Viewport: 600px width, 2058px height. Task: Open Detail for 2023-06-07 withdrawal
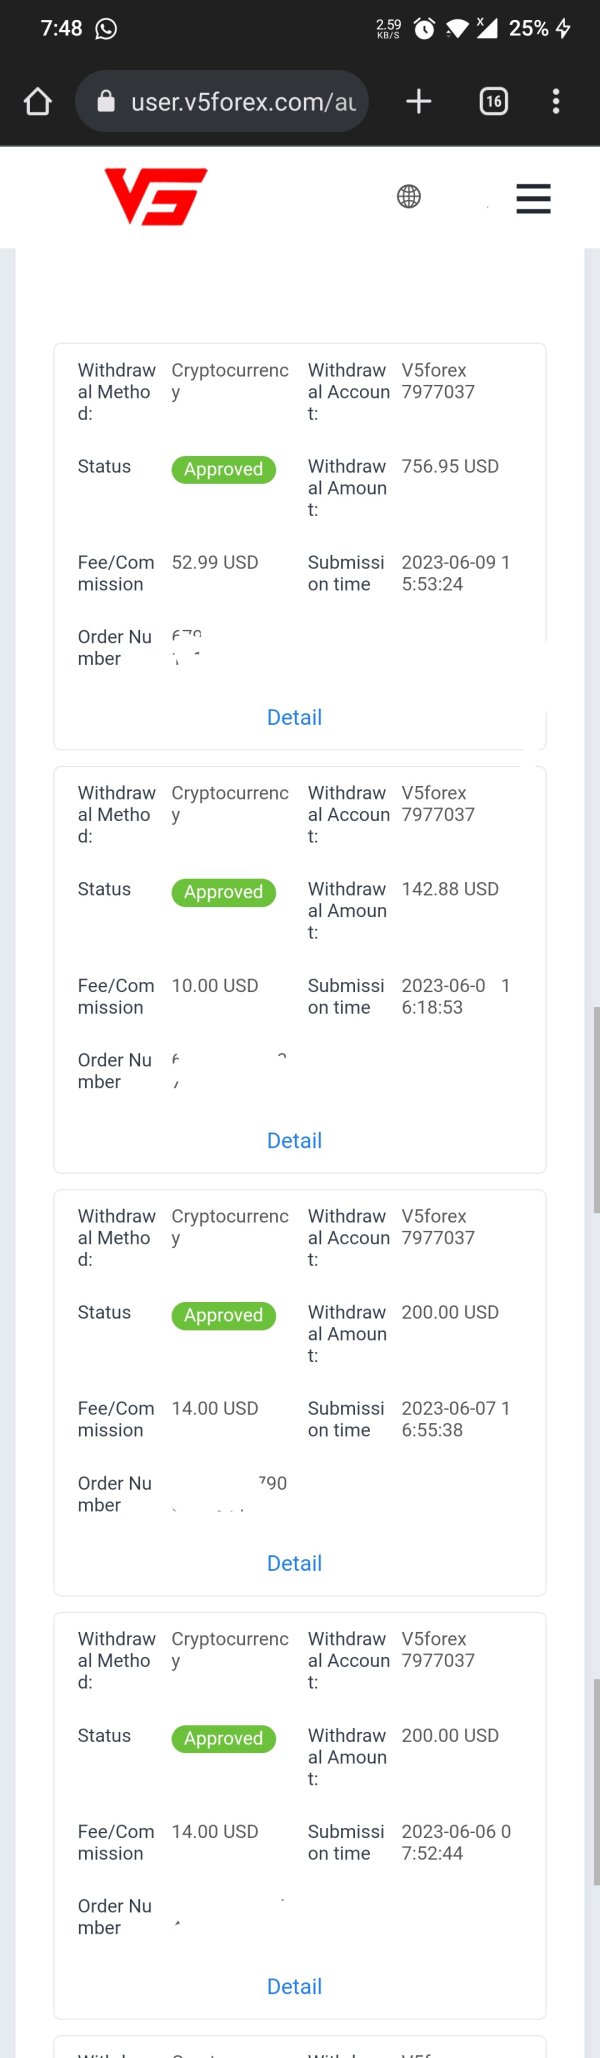click(x=294, y=1563)
